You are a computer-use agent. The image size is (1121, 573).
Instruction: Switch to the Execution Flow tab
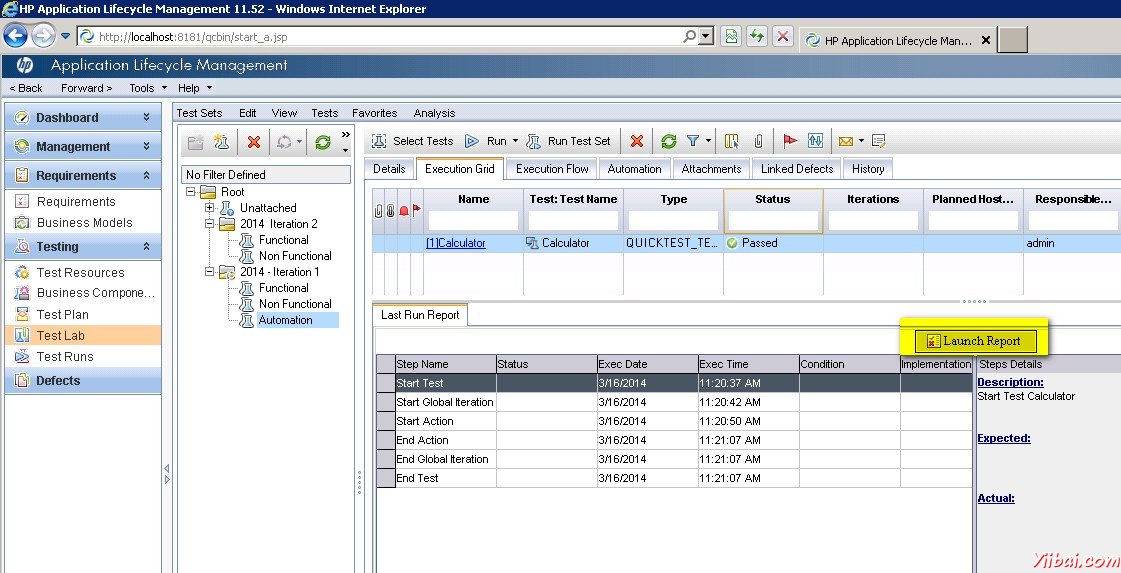pyautogui.click(x=552, y=169)
